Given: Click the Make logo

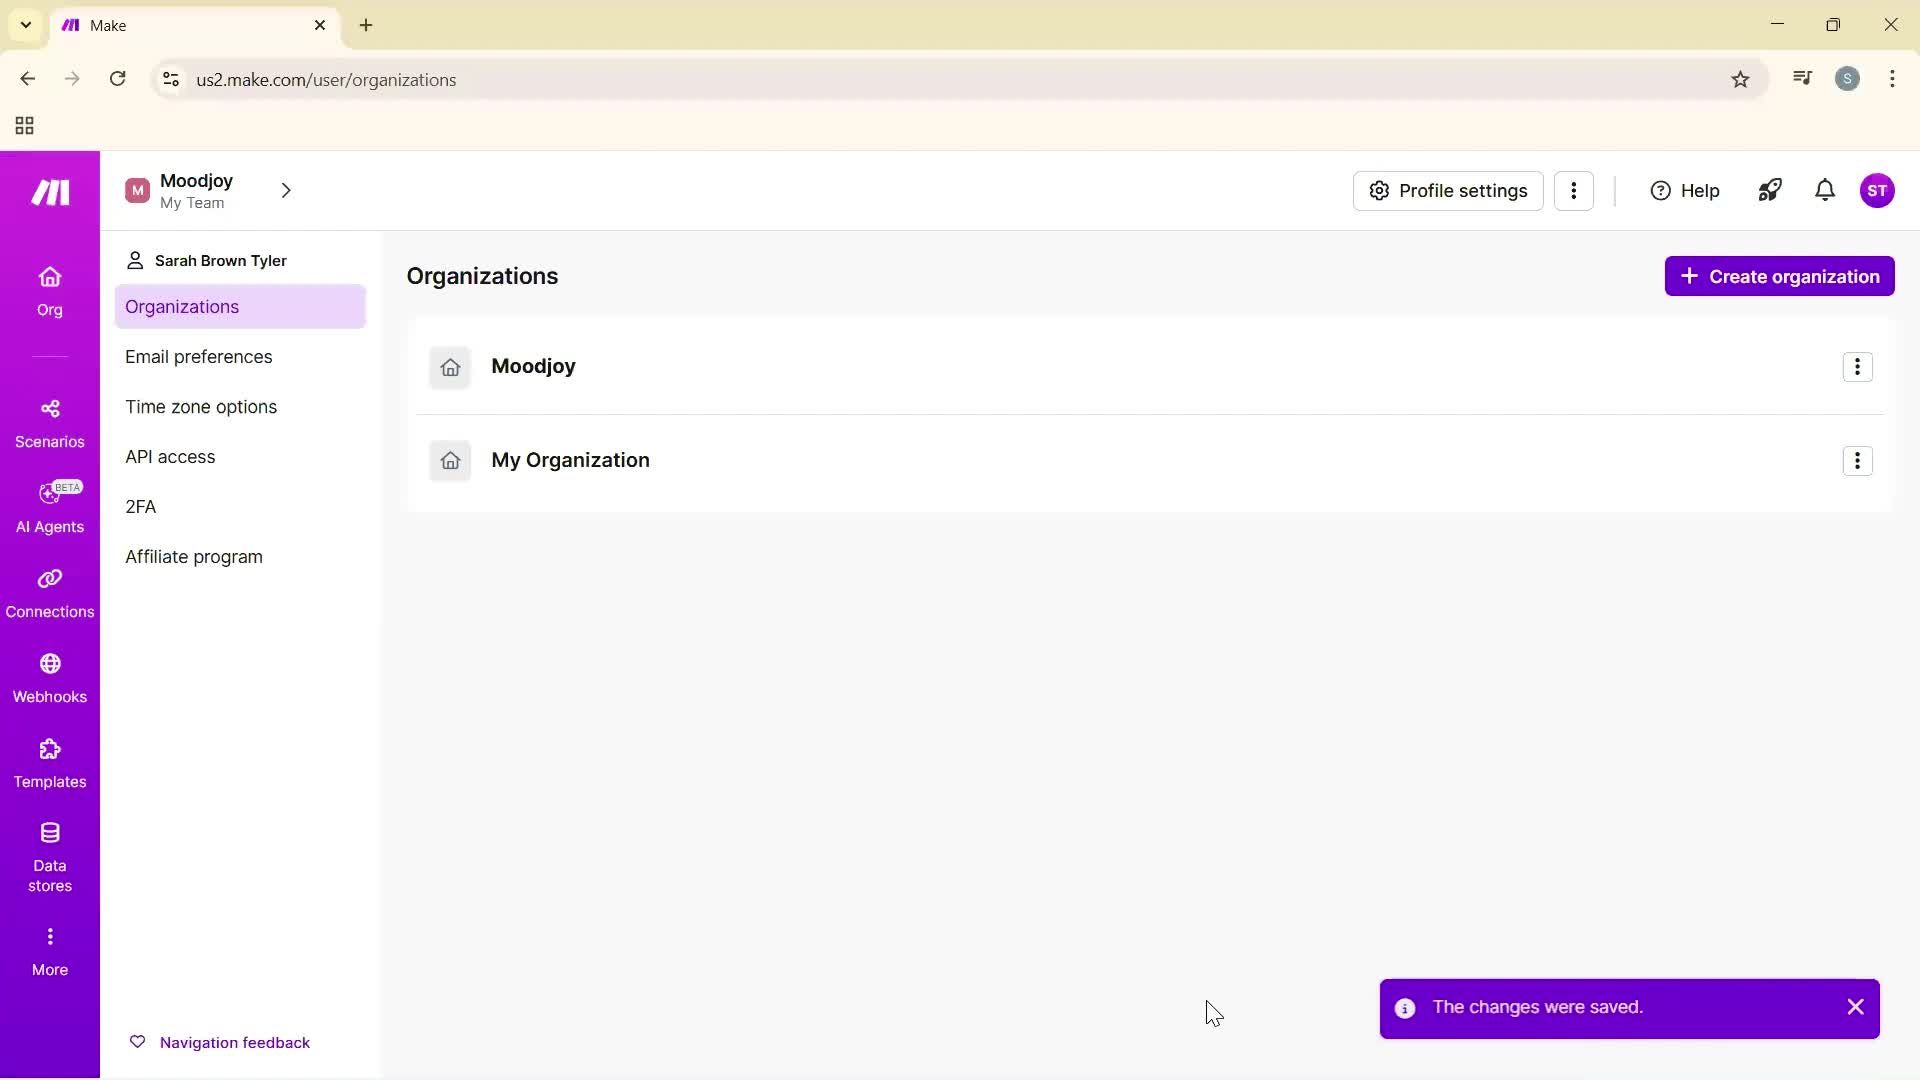Looking at the screenshot, I should (x=49, y=191).
